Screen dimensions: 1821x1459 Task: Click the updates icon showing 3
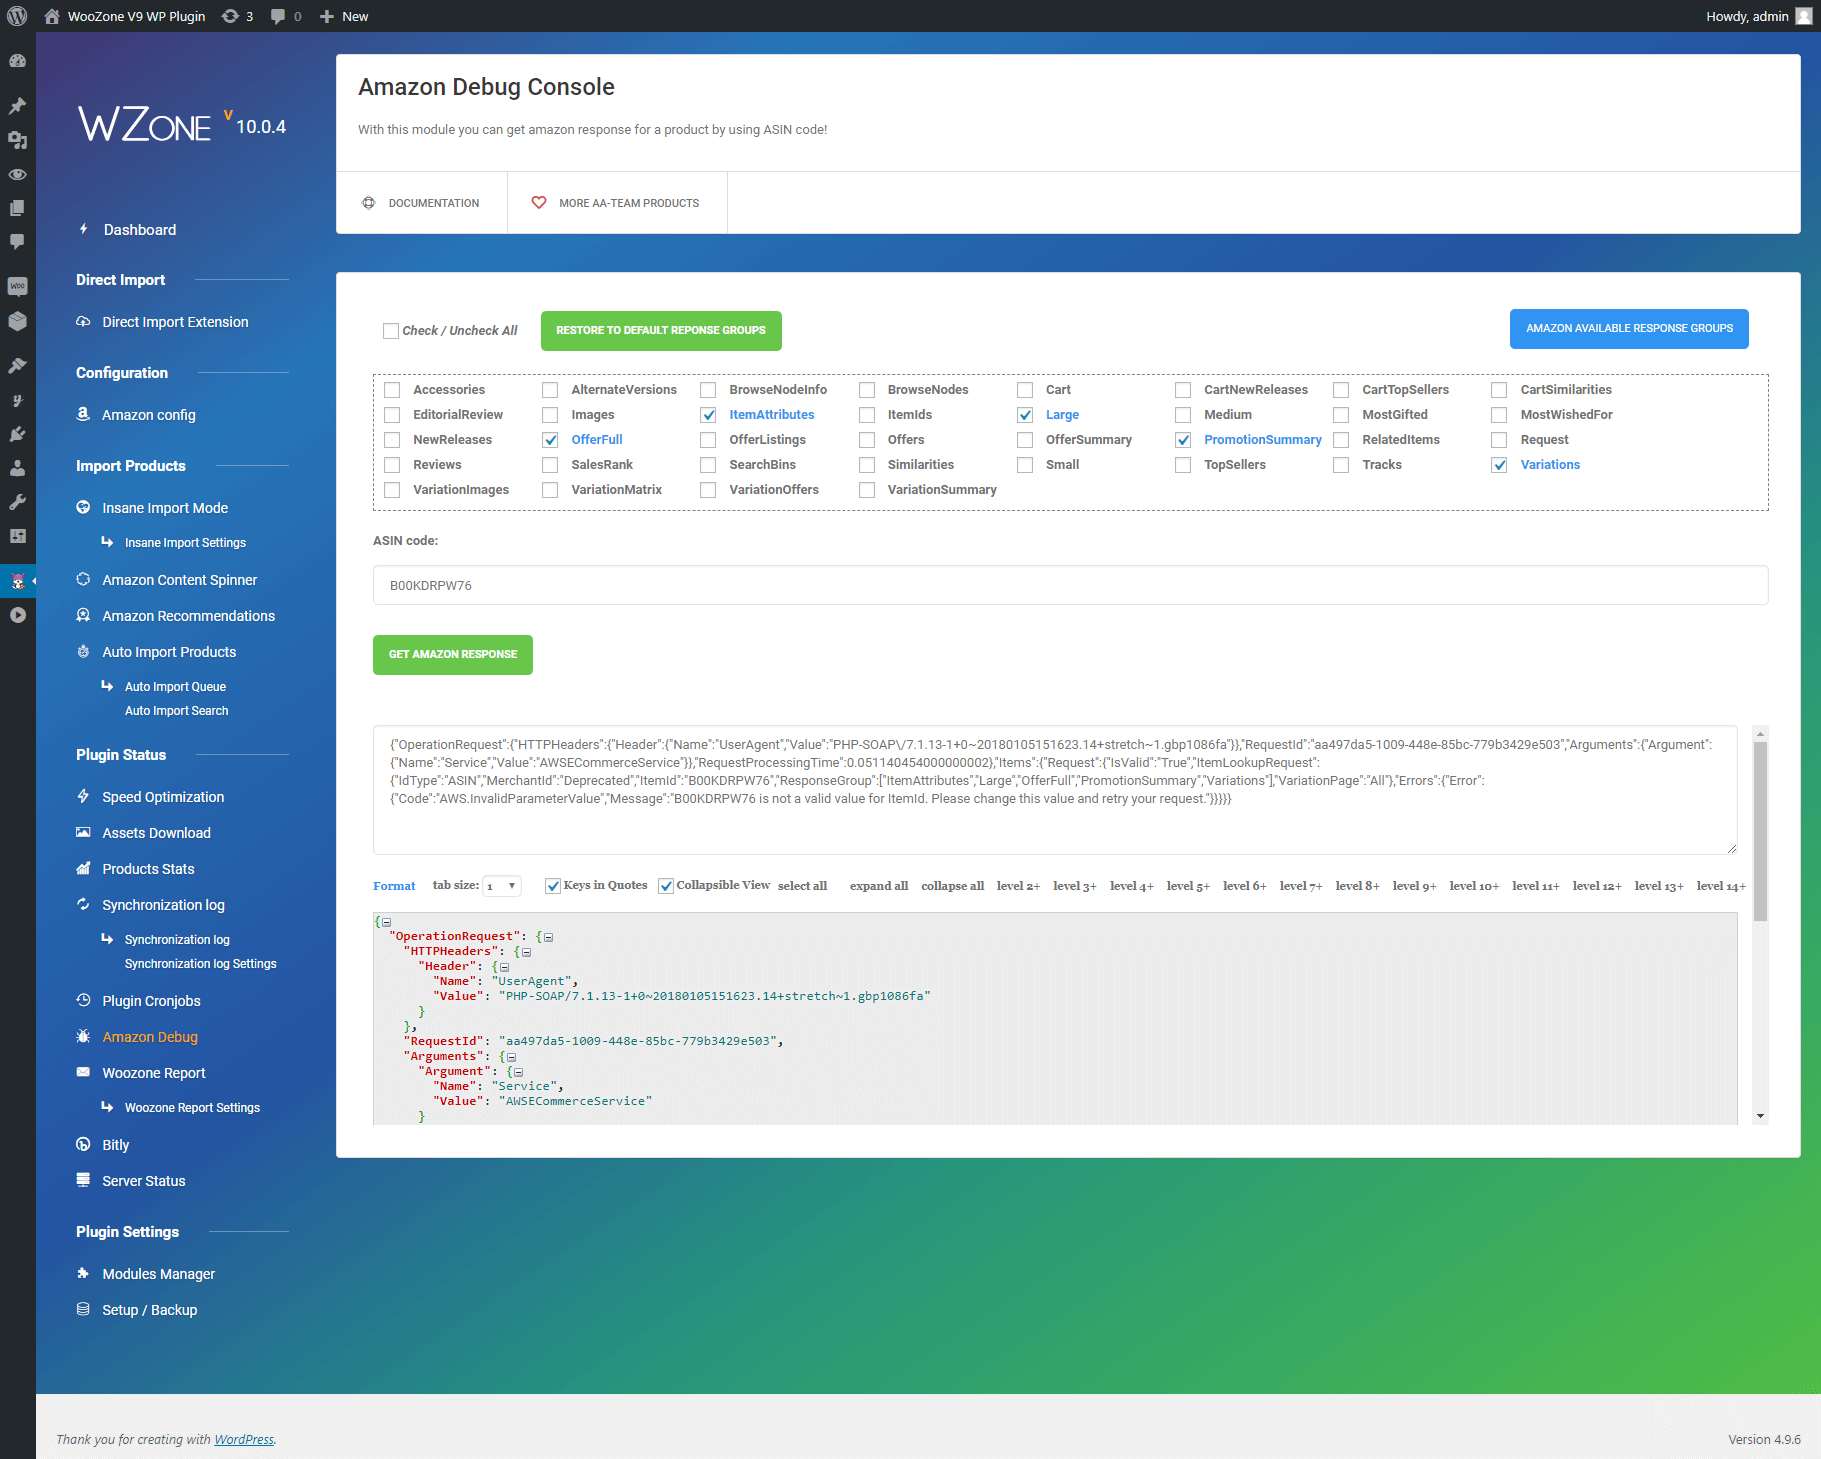pos(237,16)
